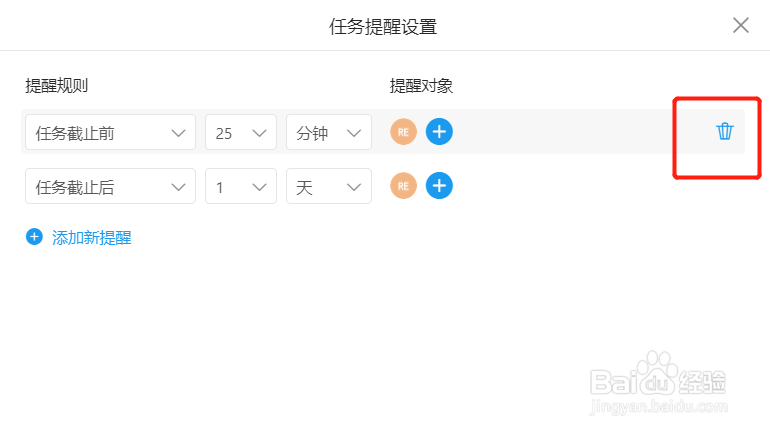Delete the first reminder with the trash icon
The height and width of the screenshot is (433, 770).
coord(724,132)
